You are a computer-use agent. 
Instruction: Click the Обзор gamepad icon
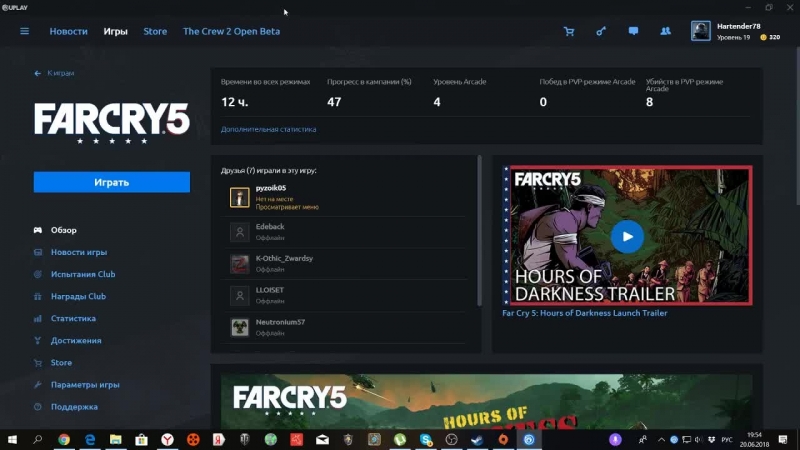pyautogui.click(x=38, y=230)
